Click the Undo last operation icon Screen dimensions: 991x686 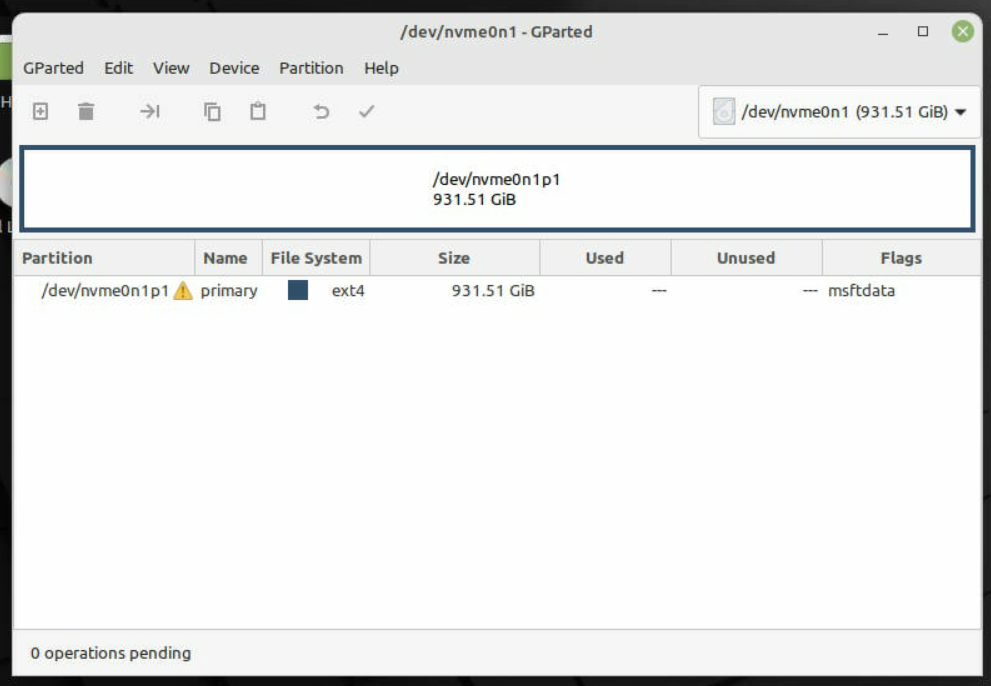click(321, 111)
